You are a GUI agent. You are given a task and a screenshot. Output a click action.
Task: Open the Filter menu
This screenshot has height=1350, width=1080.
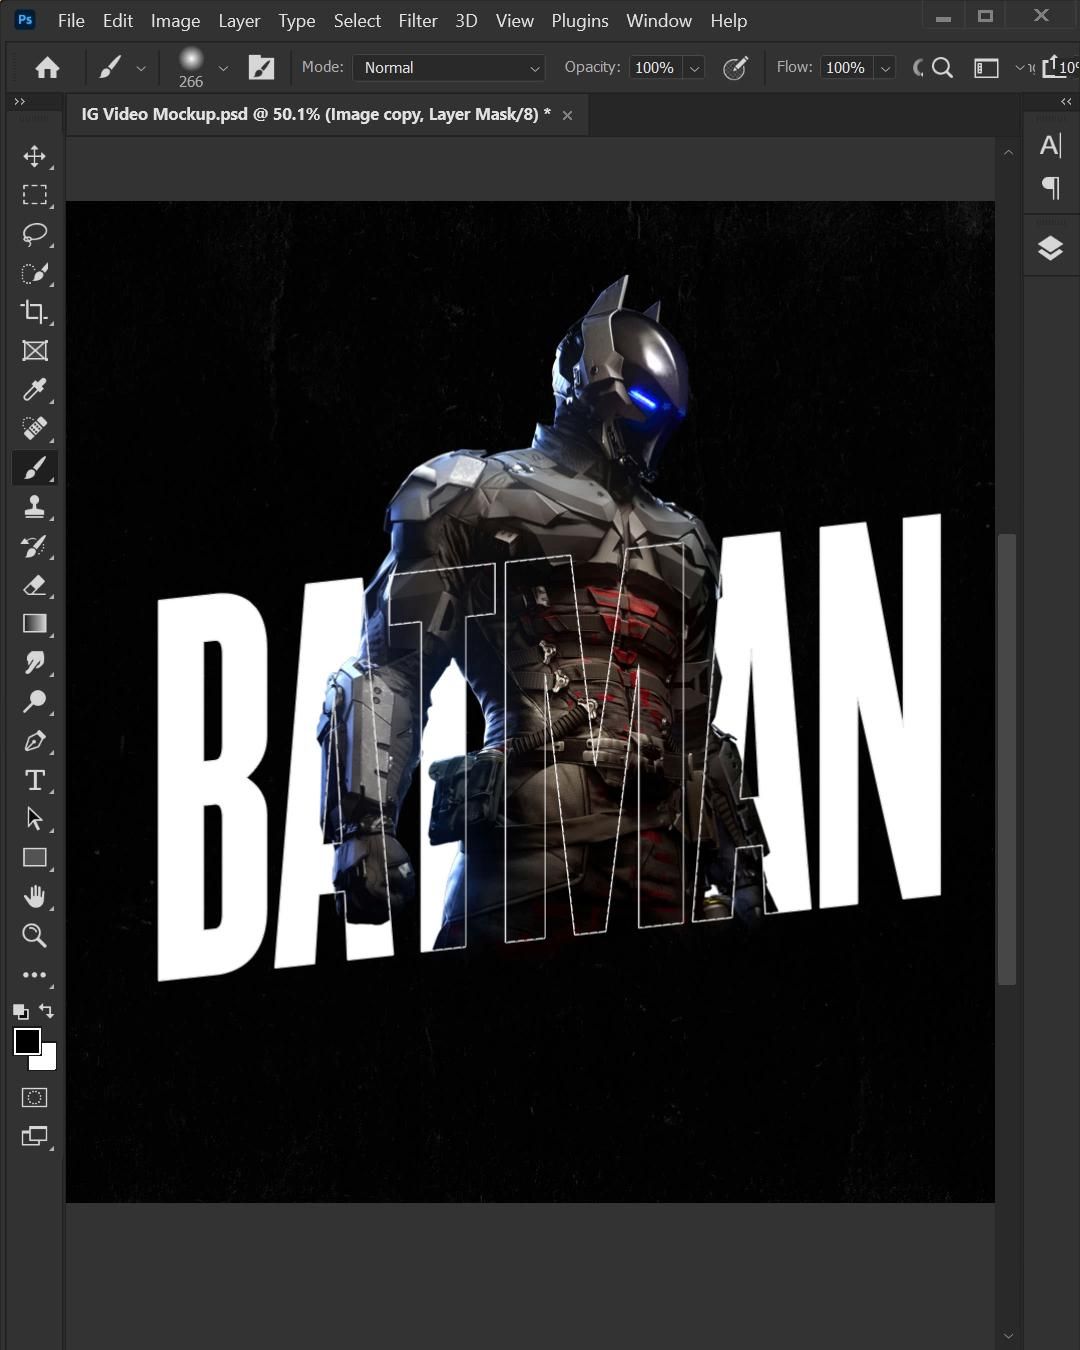point(417,20)
